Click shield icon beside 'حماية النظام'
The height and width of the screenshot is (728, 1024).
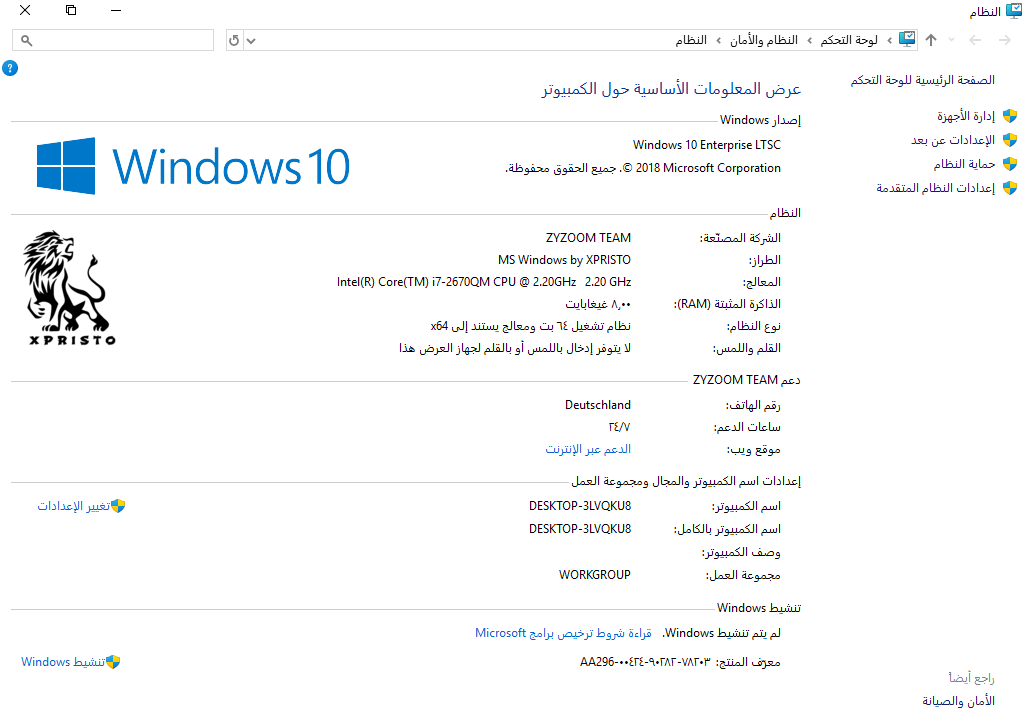click(1010, 164)
